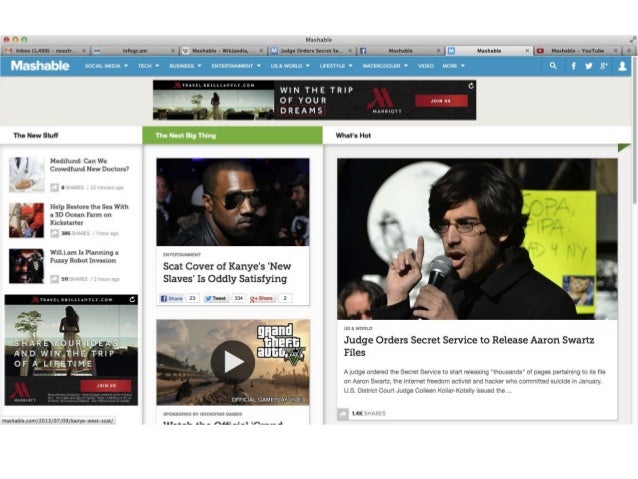Click share icon beside Will.i.am shares

55,279
